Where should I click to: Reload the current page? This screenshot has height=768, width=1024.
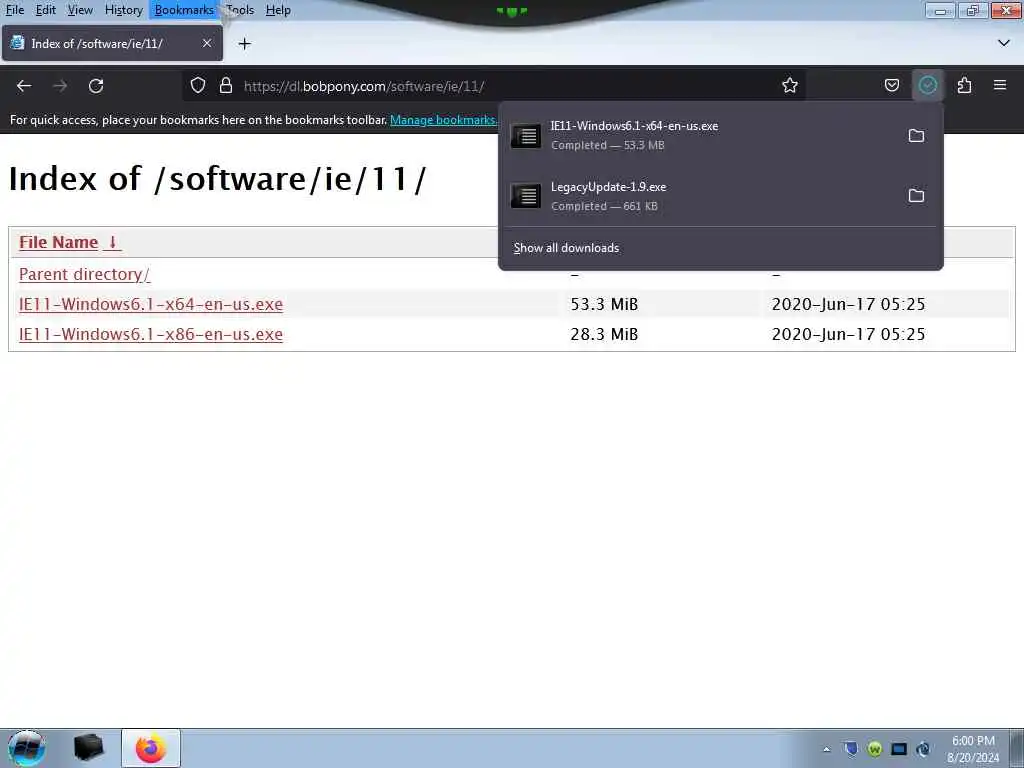(x=96, y=86)
